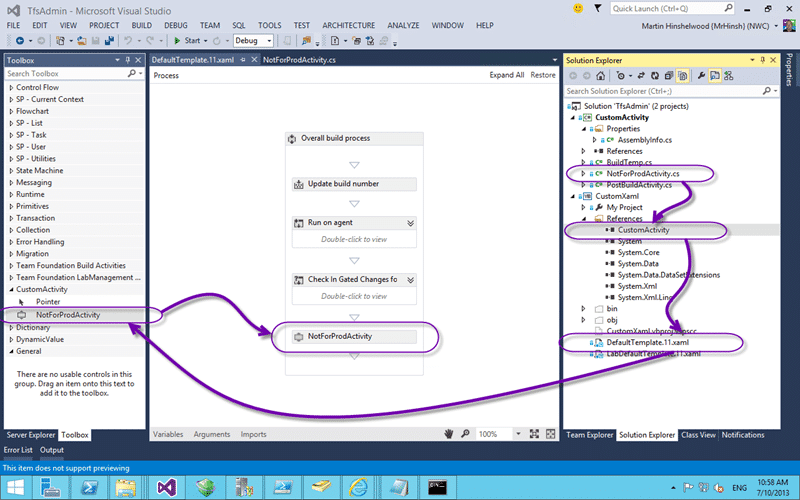This screenshot has height=500, width=800.
Task: Open Visual Studio from the taskbar
Action: (x=166, y=487)
